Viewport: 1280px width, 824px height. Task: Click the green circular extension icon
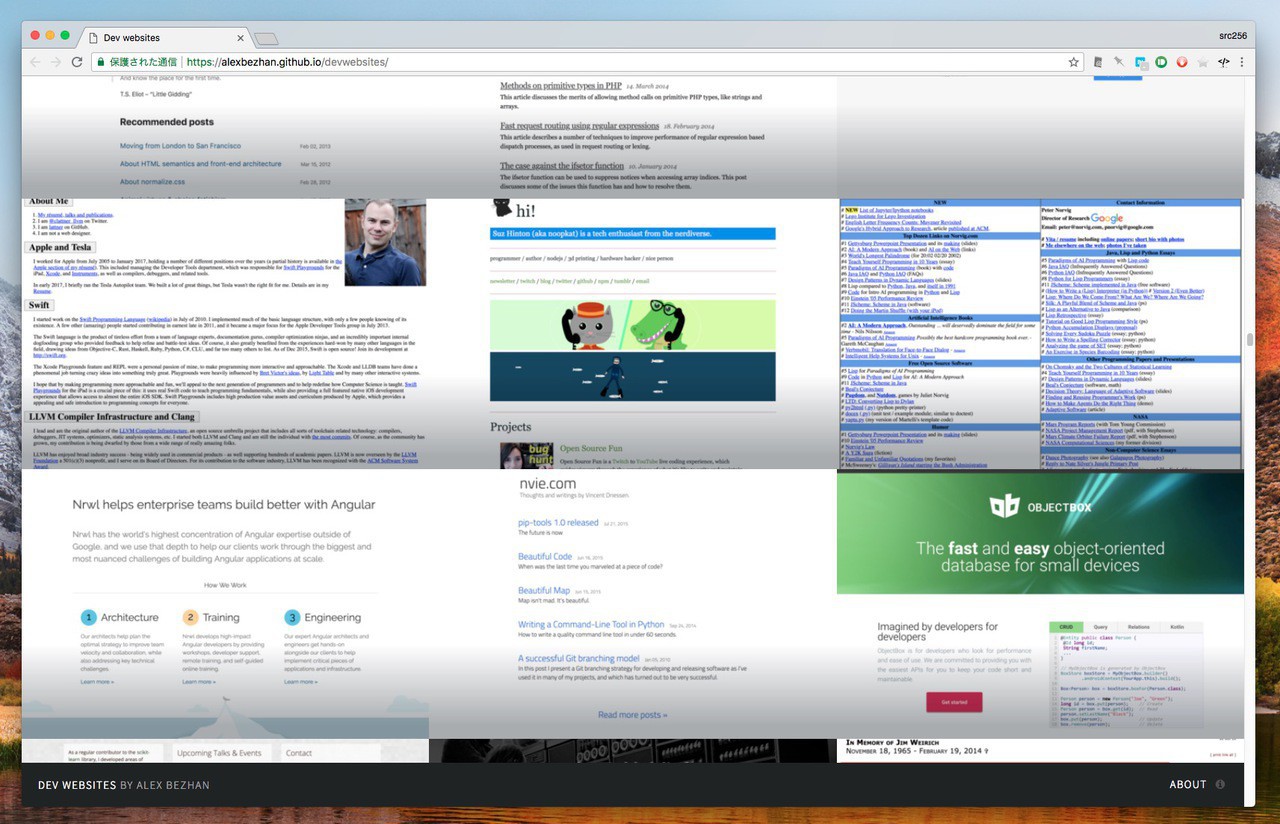[x=1161, y=62]
